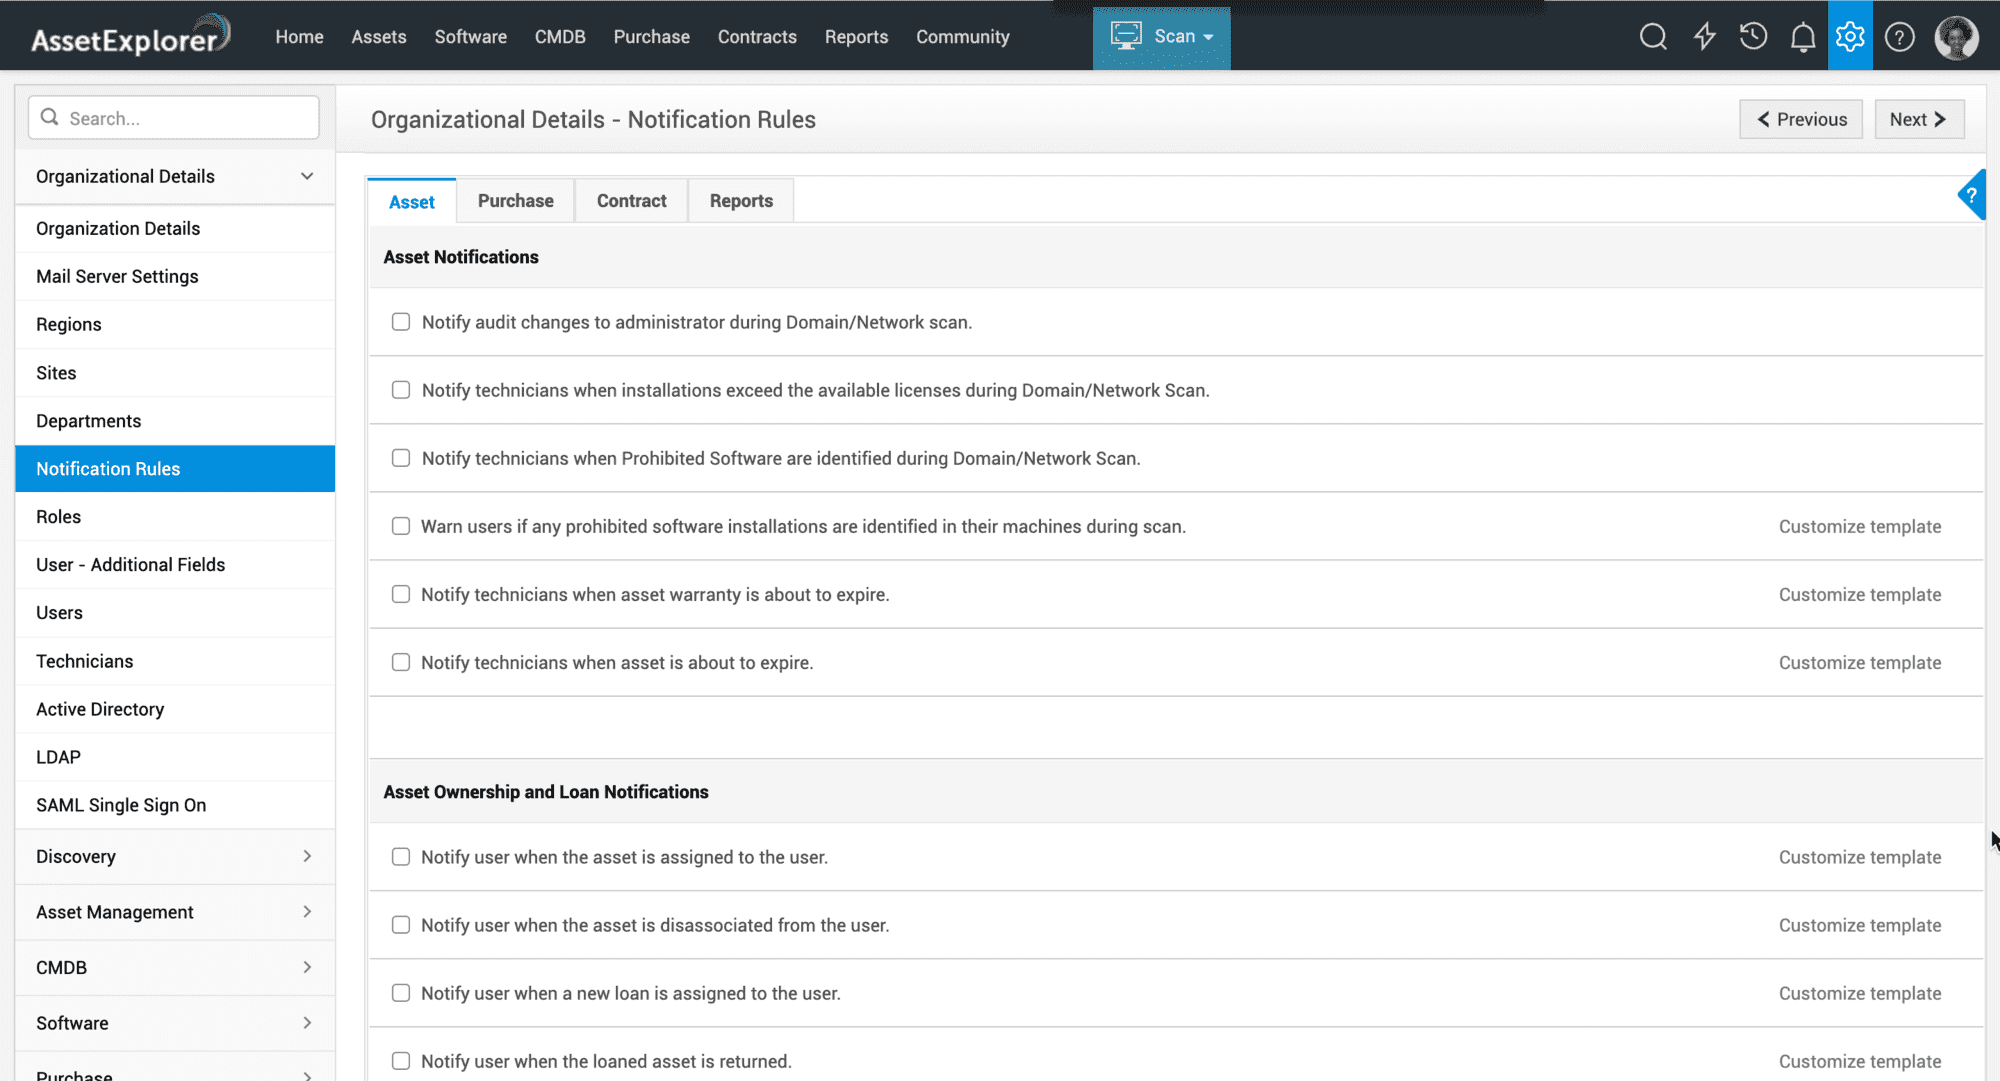The image size is (2000, 1081).
Task: Open the help question mark icon
Action: coord(1899,38)
